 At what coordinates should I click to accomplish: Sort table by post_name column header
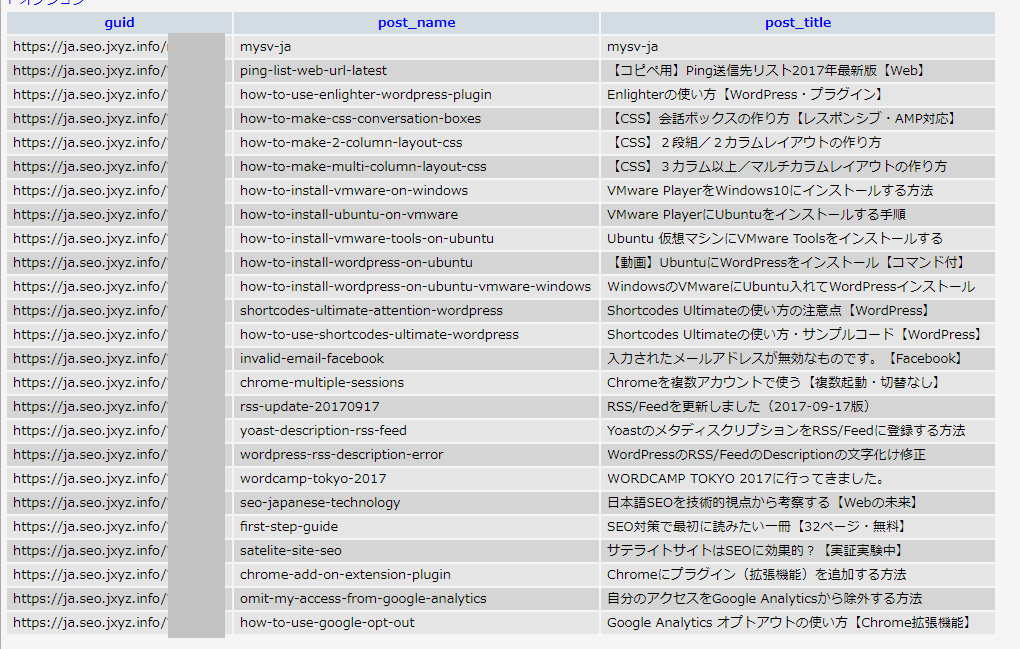(416, 23)
